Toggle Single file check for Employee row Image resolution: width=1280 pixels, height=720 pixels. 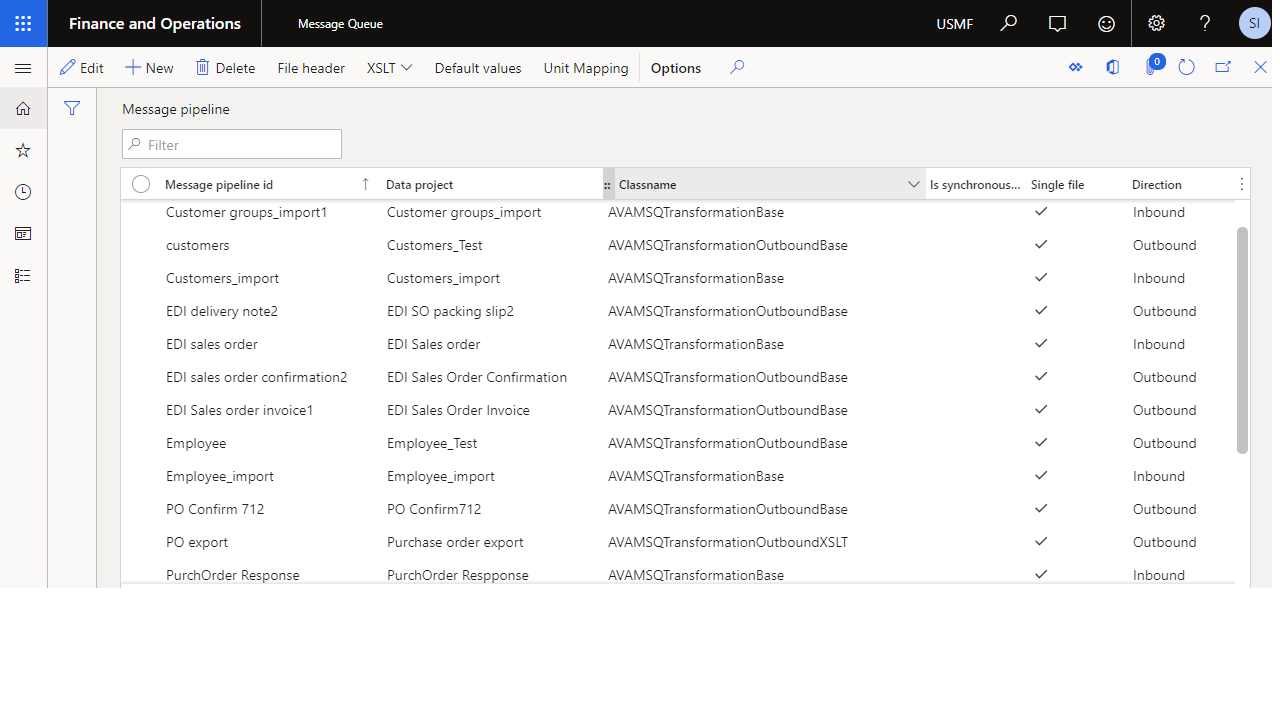click(1041, 442)
